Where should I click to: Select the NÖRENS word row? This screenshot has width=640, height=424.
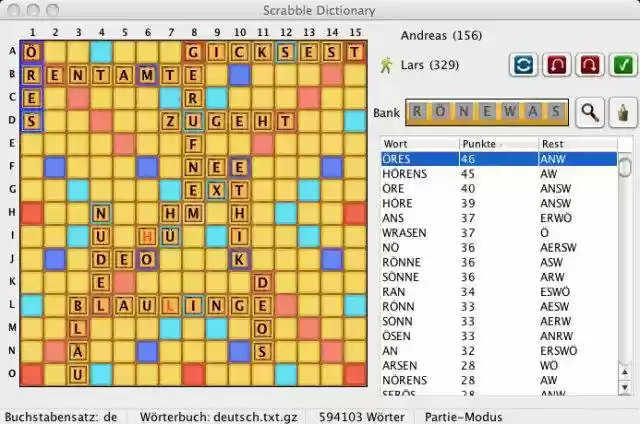[x=499, y=380]
